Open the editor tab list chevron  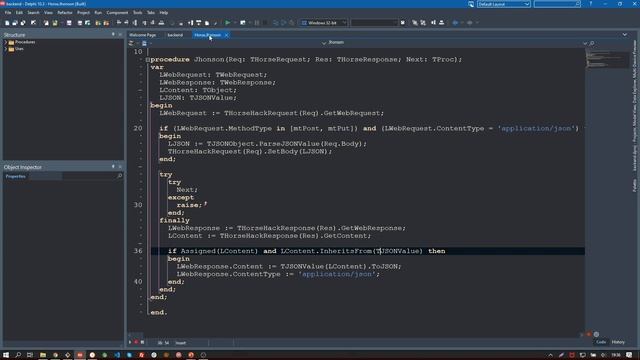pos(624,35)
